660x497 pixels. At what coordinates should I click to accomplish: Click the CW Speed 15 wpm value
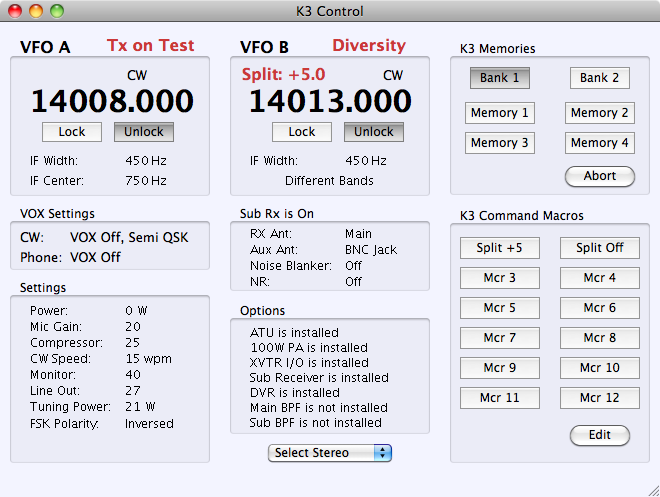pos(149,359)
